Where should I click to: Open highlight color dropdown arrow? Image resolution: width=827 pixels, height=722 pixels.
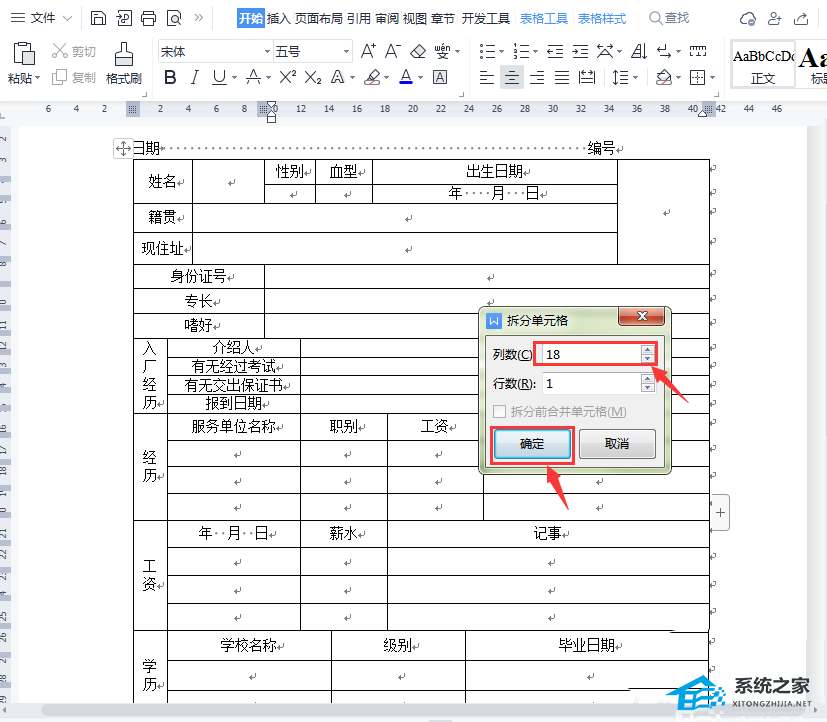pos(387,78)
